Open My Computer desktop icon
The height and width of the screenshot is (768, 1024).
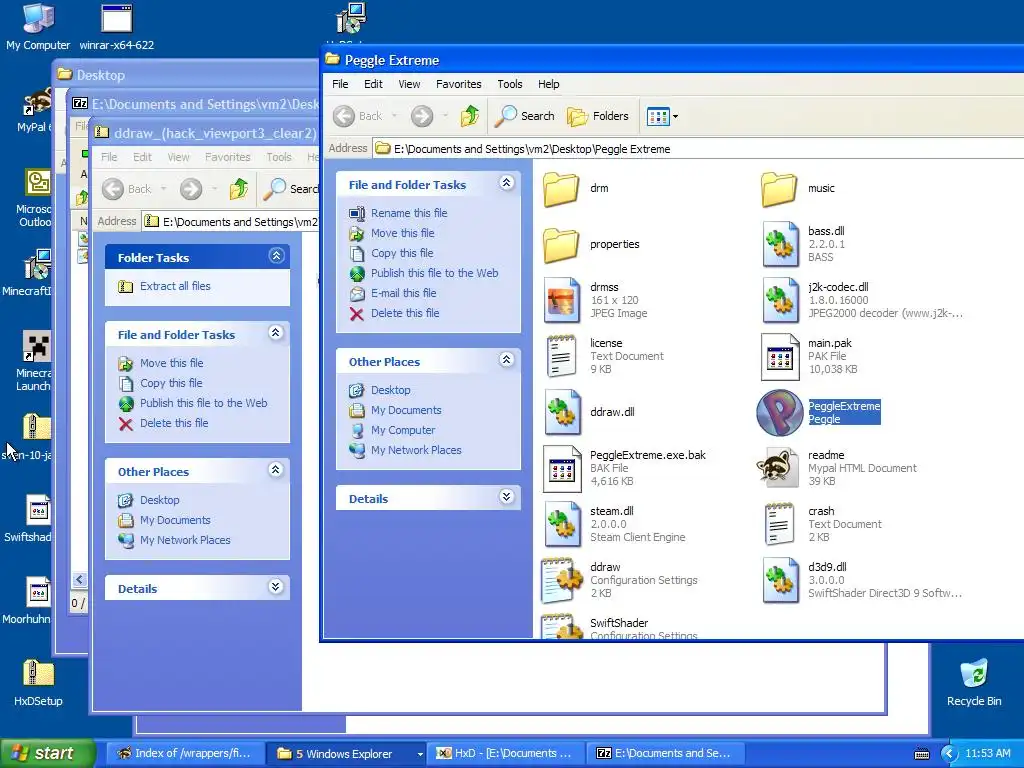click(x=38, y=27)
